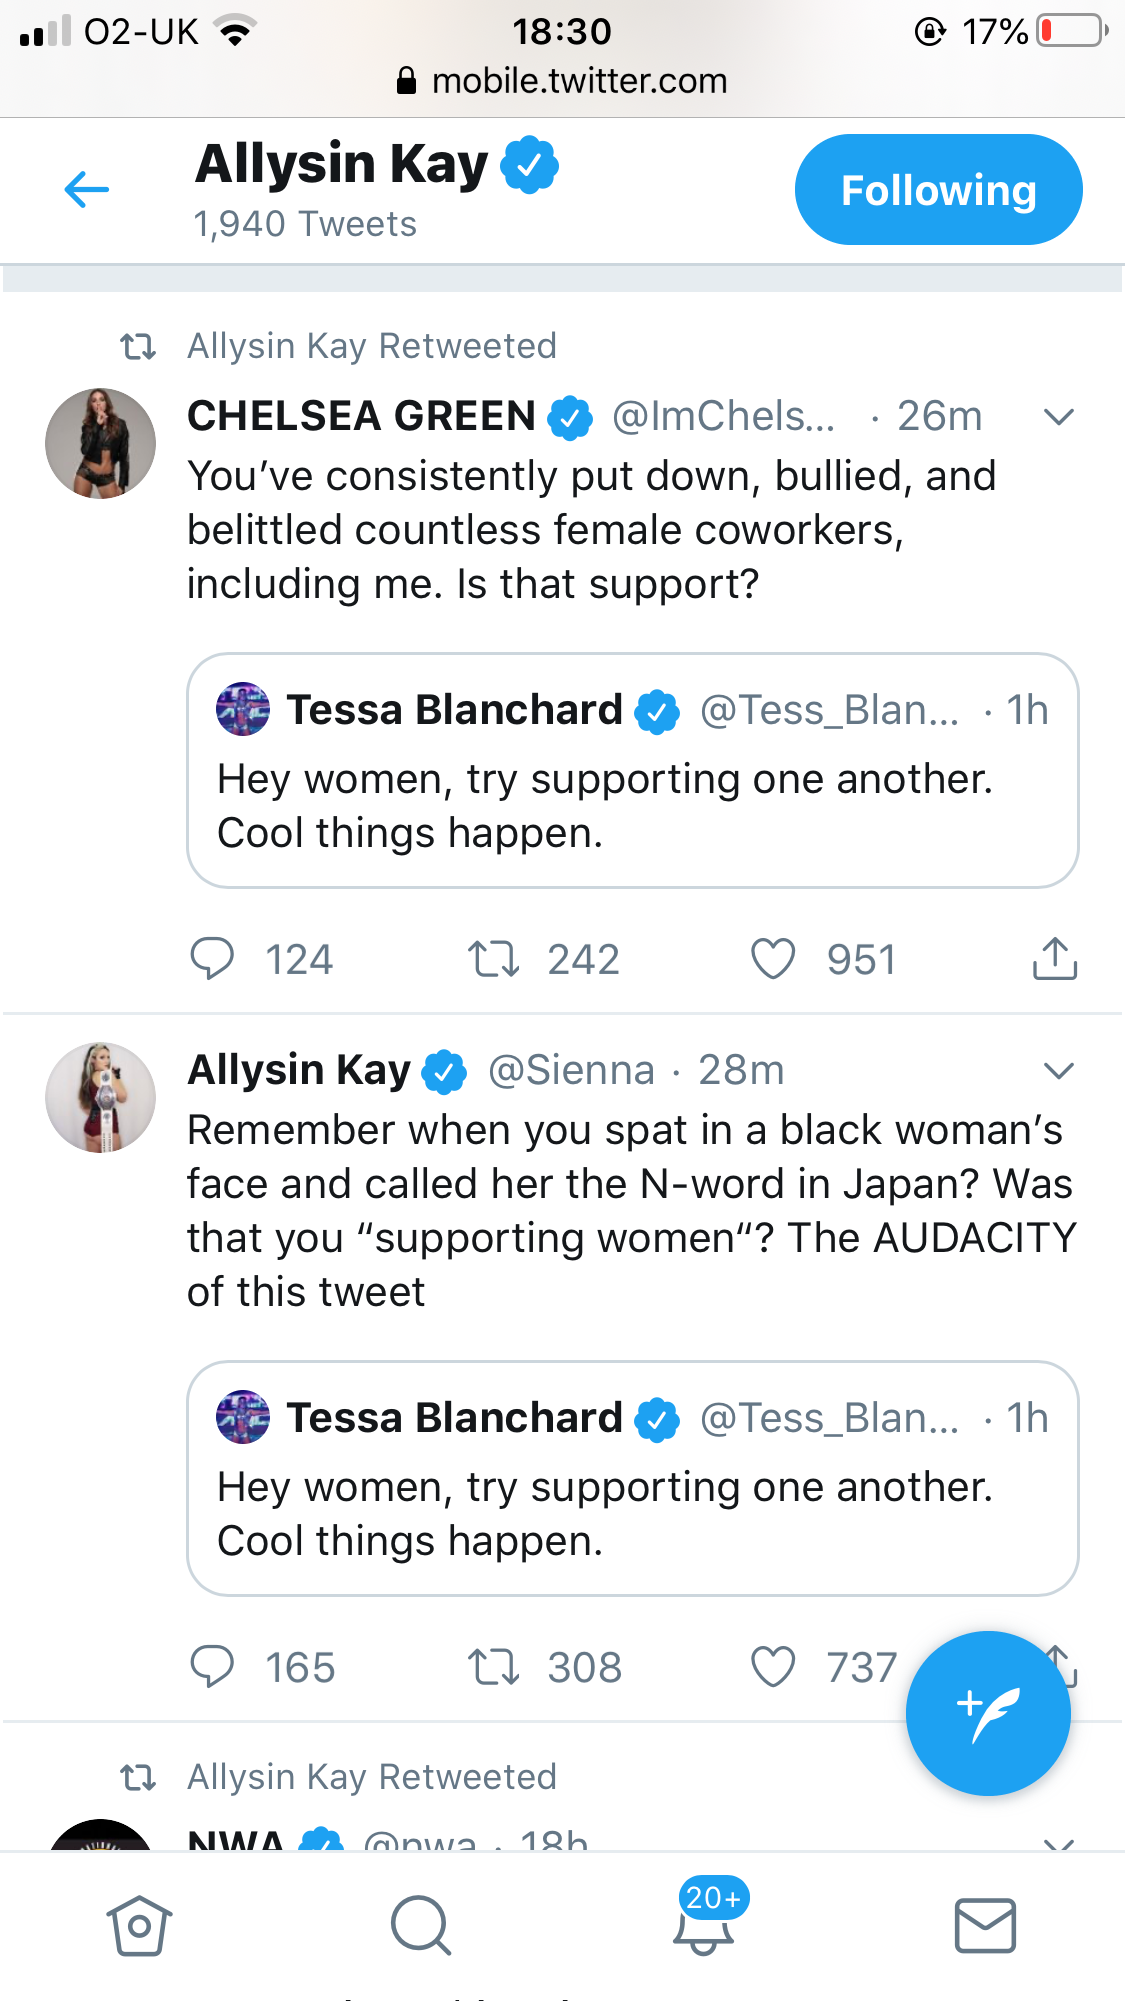The width and height of the screenshot is (1125, 2001).
Task: Open Notifications with the 20+ badge
Action: (x=704, y=1918)
